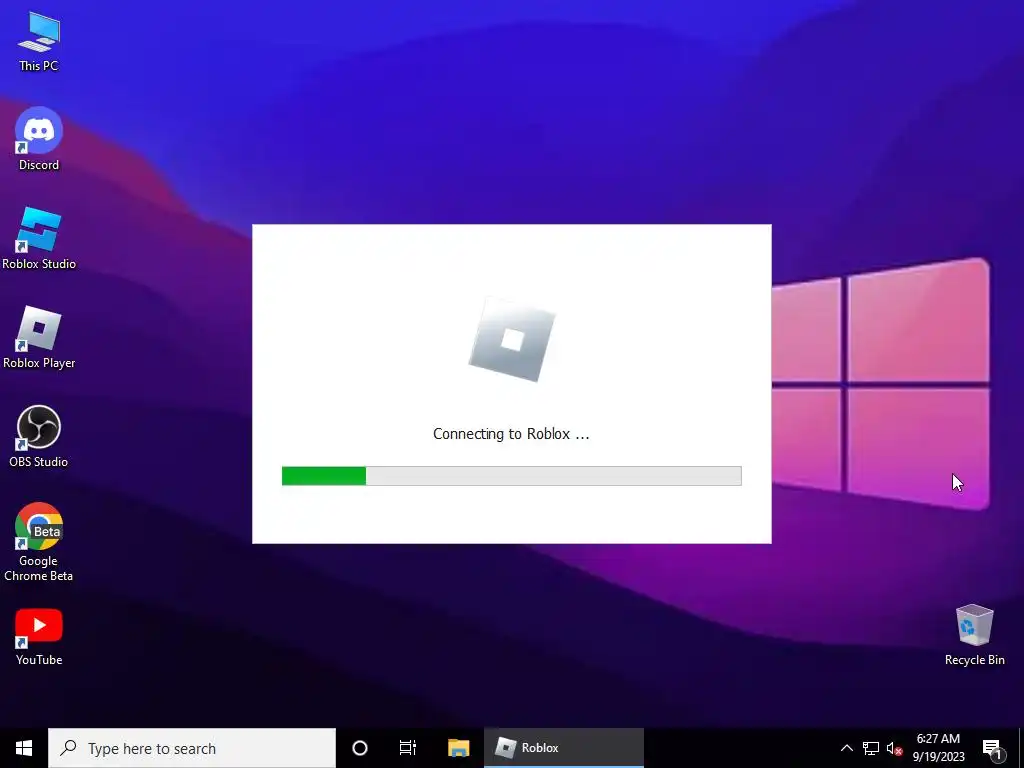Click the taskbar search box
Image resolution: width=1024 pixels, height=768 pixels.
coord(192,748)
